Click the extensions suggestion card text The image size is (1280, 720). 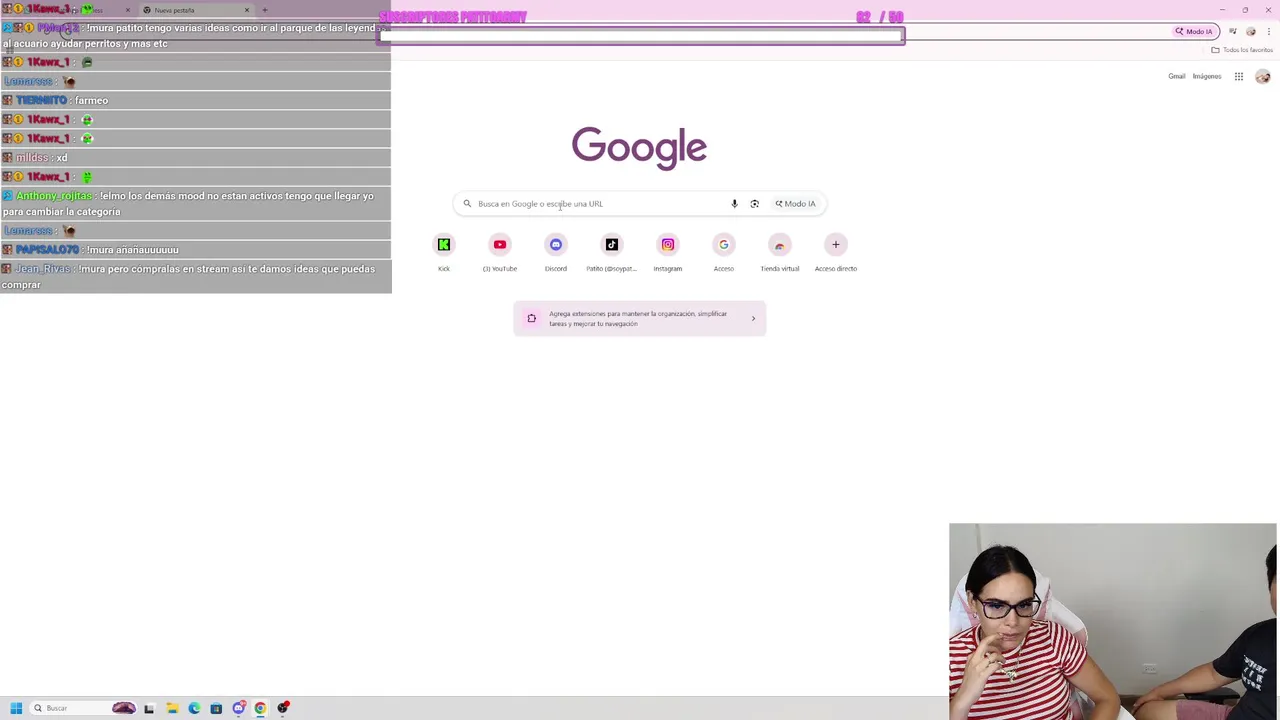638,319
